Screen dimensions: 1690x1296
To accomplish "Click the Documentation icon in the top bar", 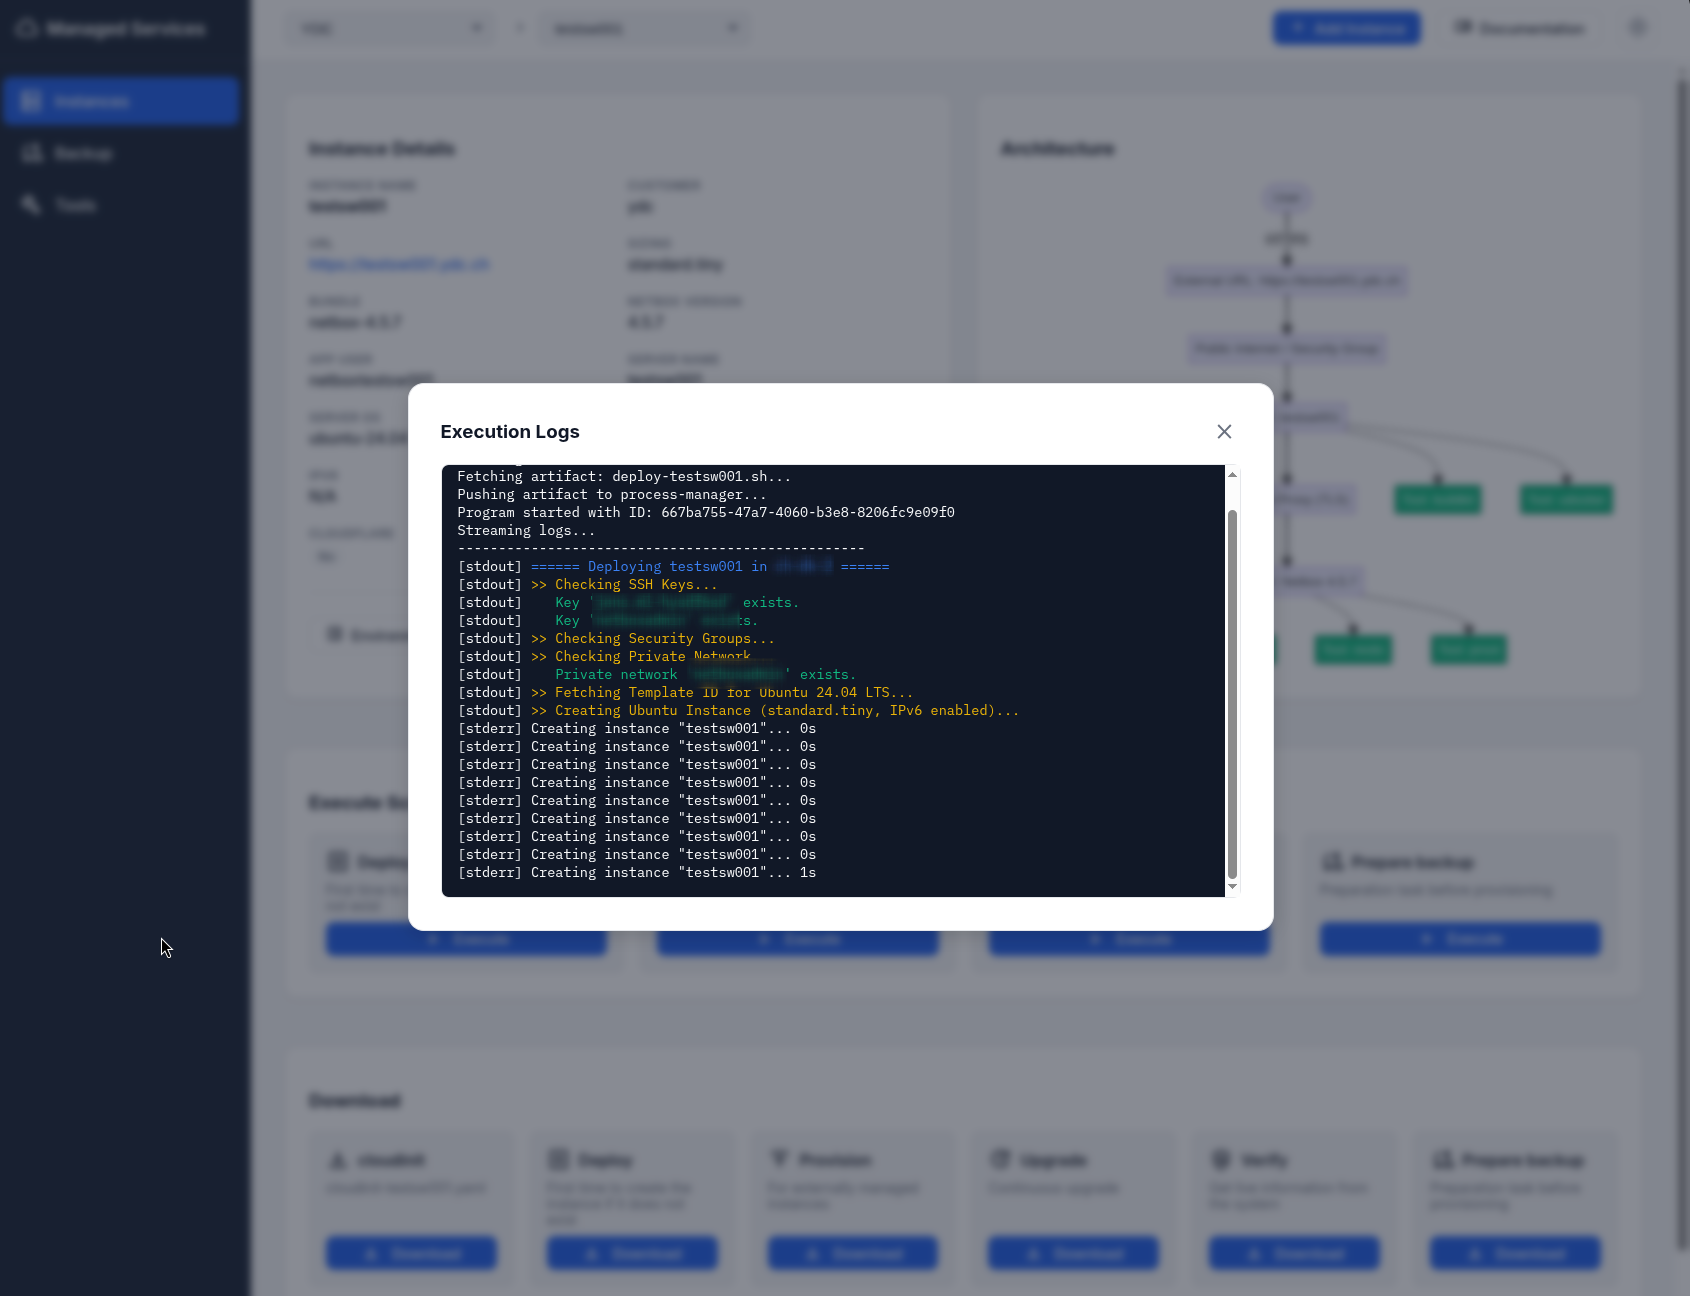I will [x=1461, y=28].
